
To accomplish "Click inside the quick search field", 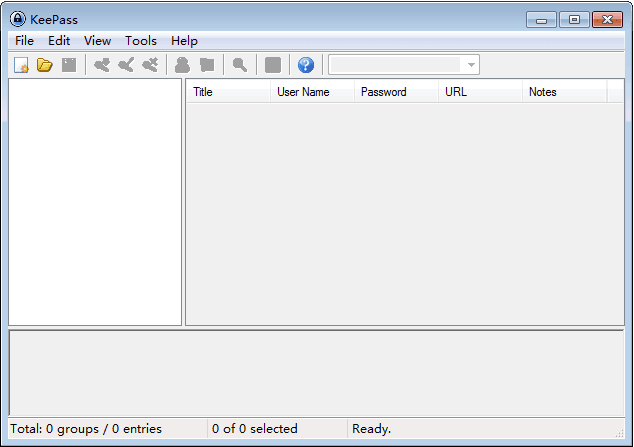I will [396, 65].
